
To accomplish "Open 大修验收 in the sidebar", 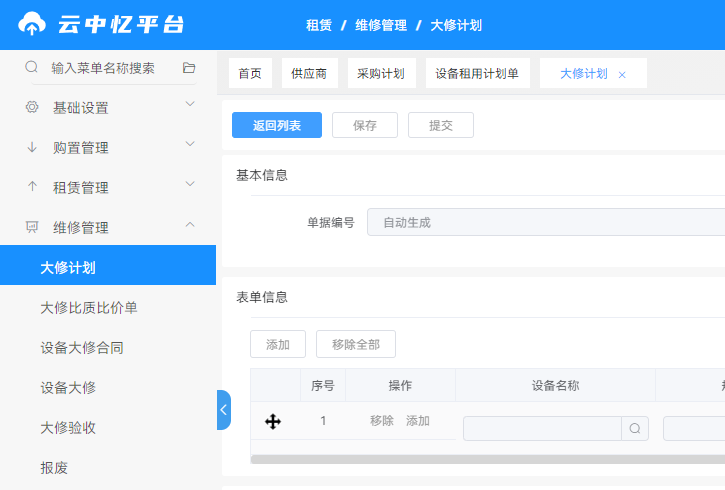I will click(68, 428).
